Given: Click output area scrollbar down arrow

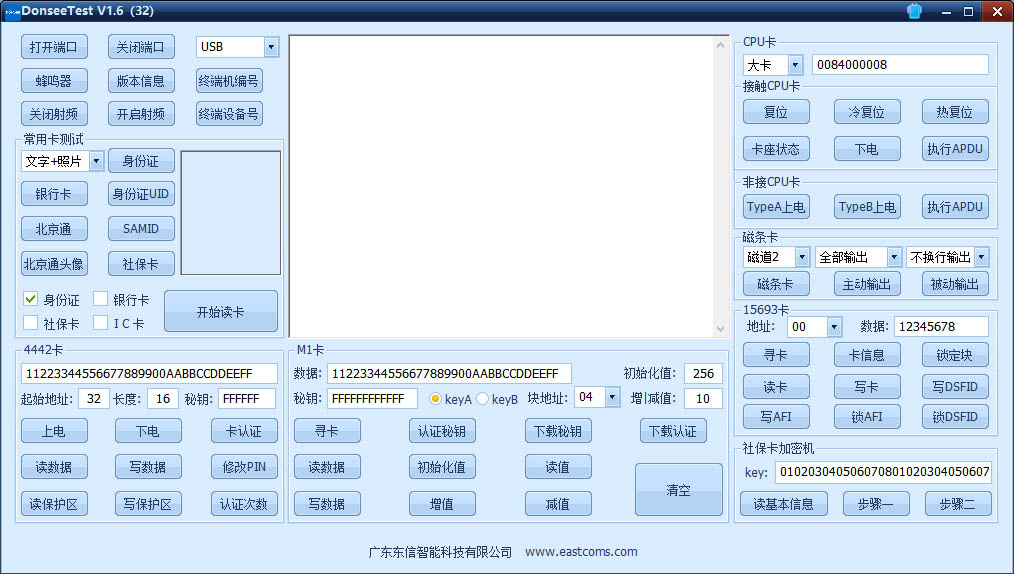Looking at the screenshot, I should (x=720, y=329).
